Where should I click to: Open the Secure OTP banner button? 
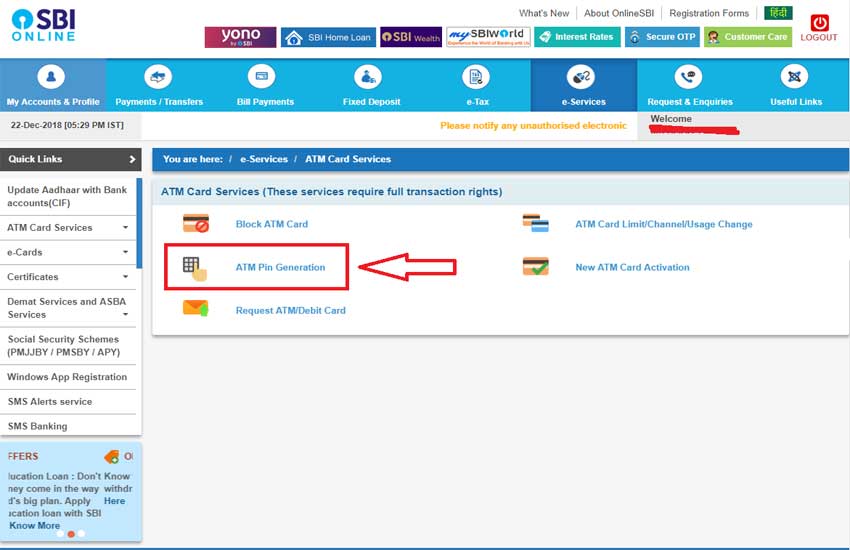pos(662,37)
